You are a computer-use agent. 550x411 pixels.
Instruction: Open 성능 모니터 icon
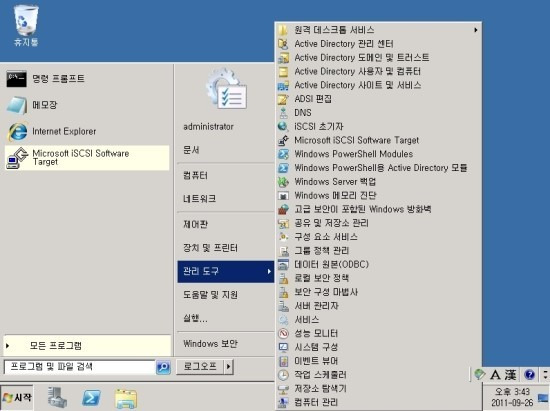pyautogui.click(x=283, y=333)
